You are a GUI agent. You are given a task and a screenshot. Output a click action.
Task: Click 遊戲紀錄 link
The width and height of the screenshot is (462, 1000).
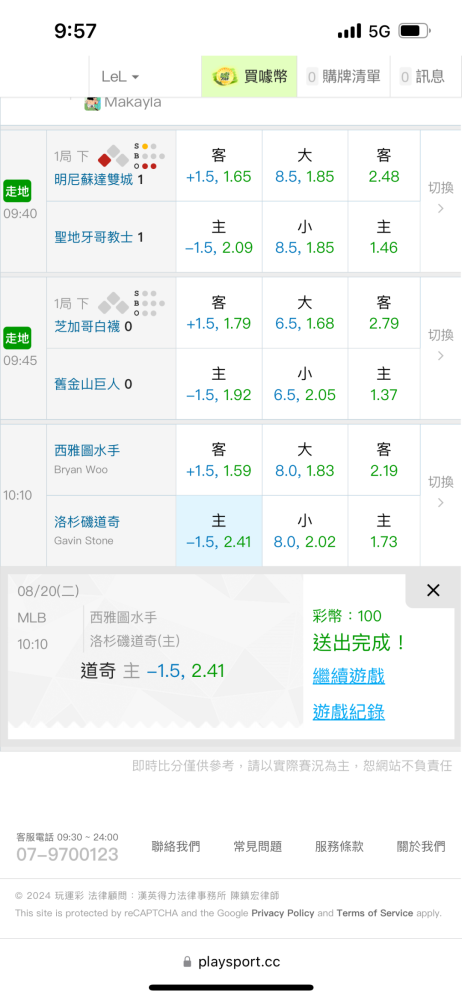click(x=348, y=712)
